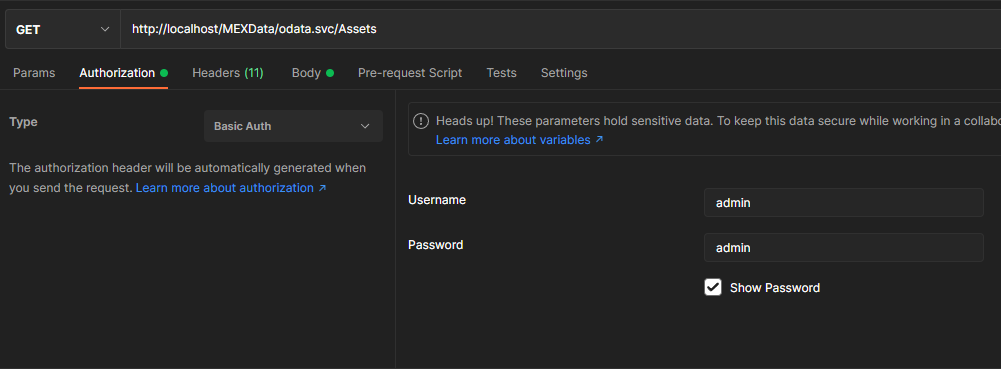The width and height of the screenshot is (1001, 369).
Task: Click the Password label
Action: [x=435, y=245]
